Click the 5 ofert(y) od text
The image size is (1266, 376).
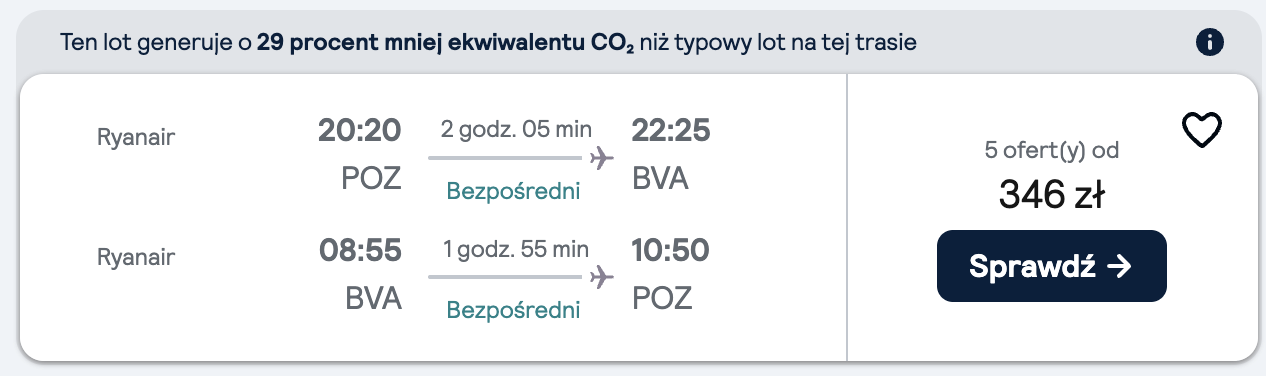click(x=1051, y=152)
